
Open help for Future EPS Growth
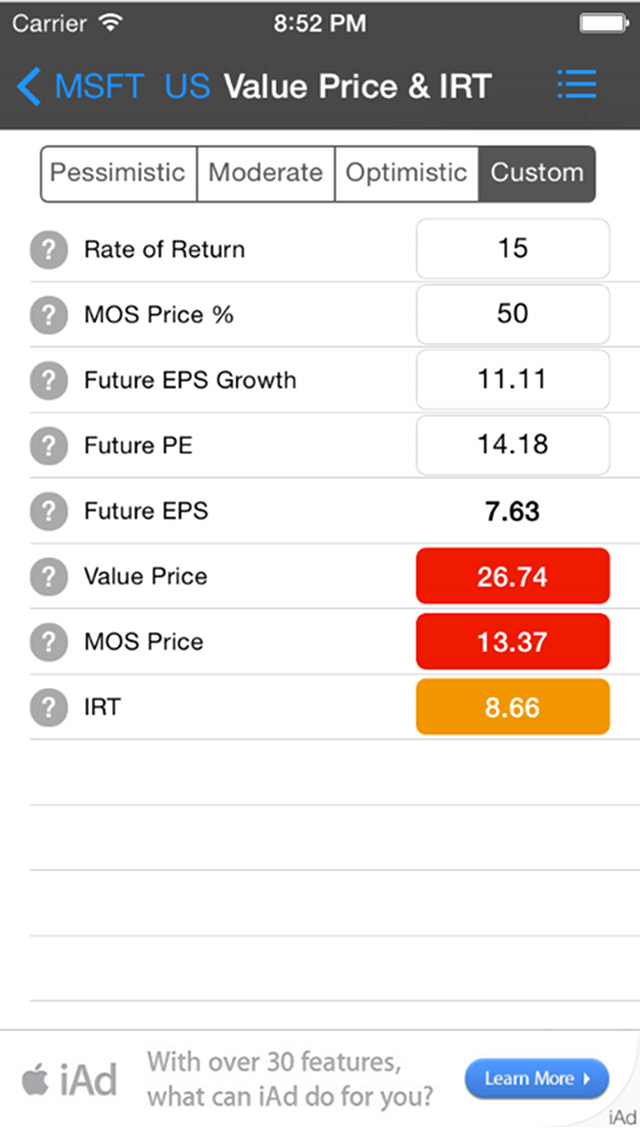(x=48, y=380)
